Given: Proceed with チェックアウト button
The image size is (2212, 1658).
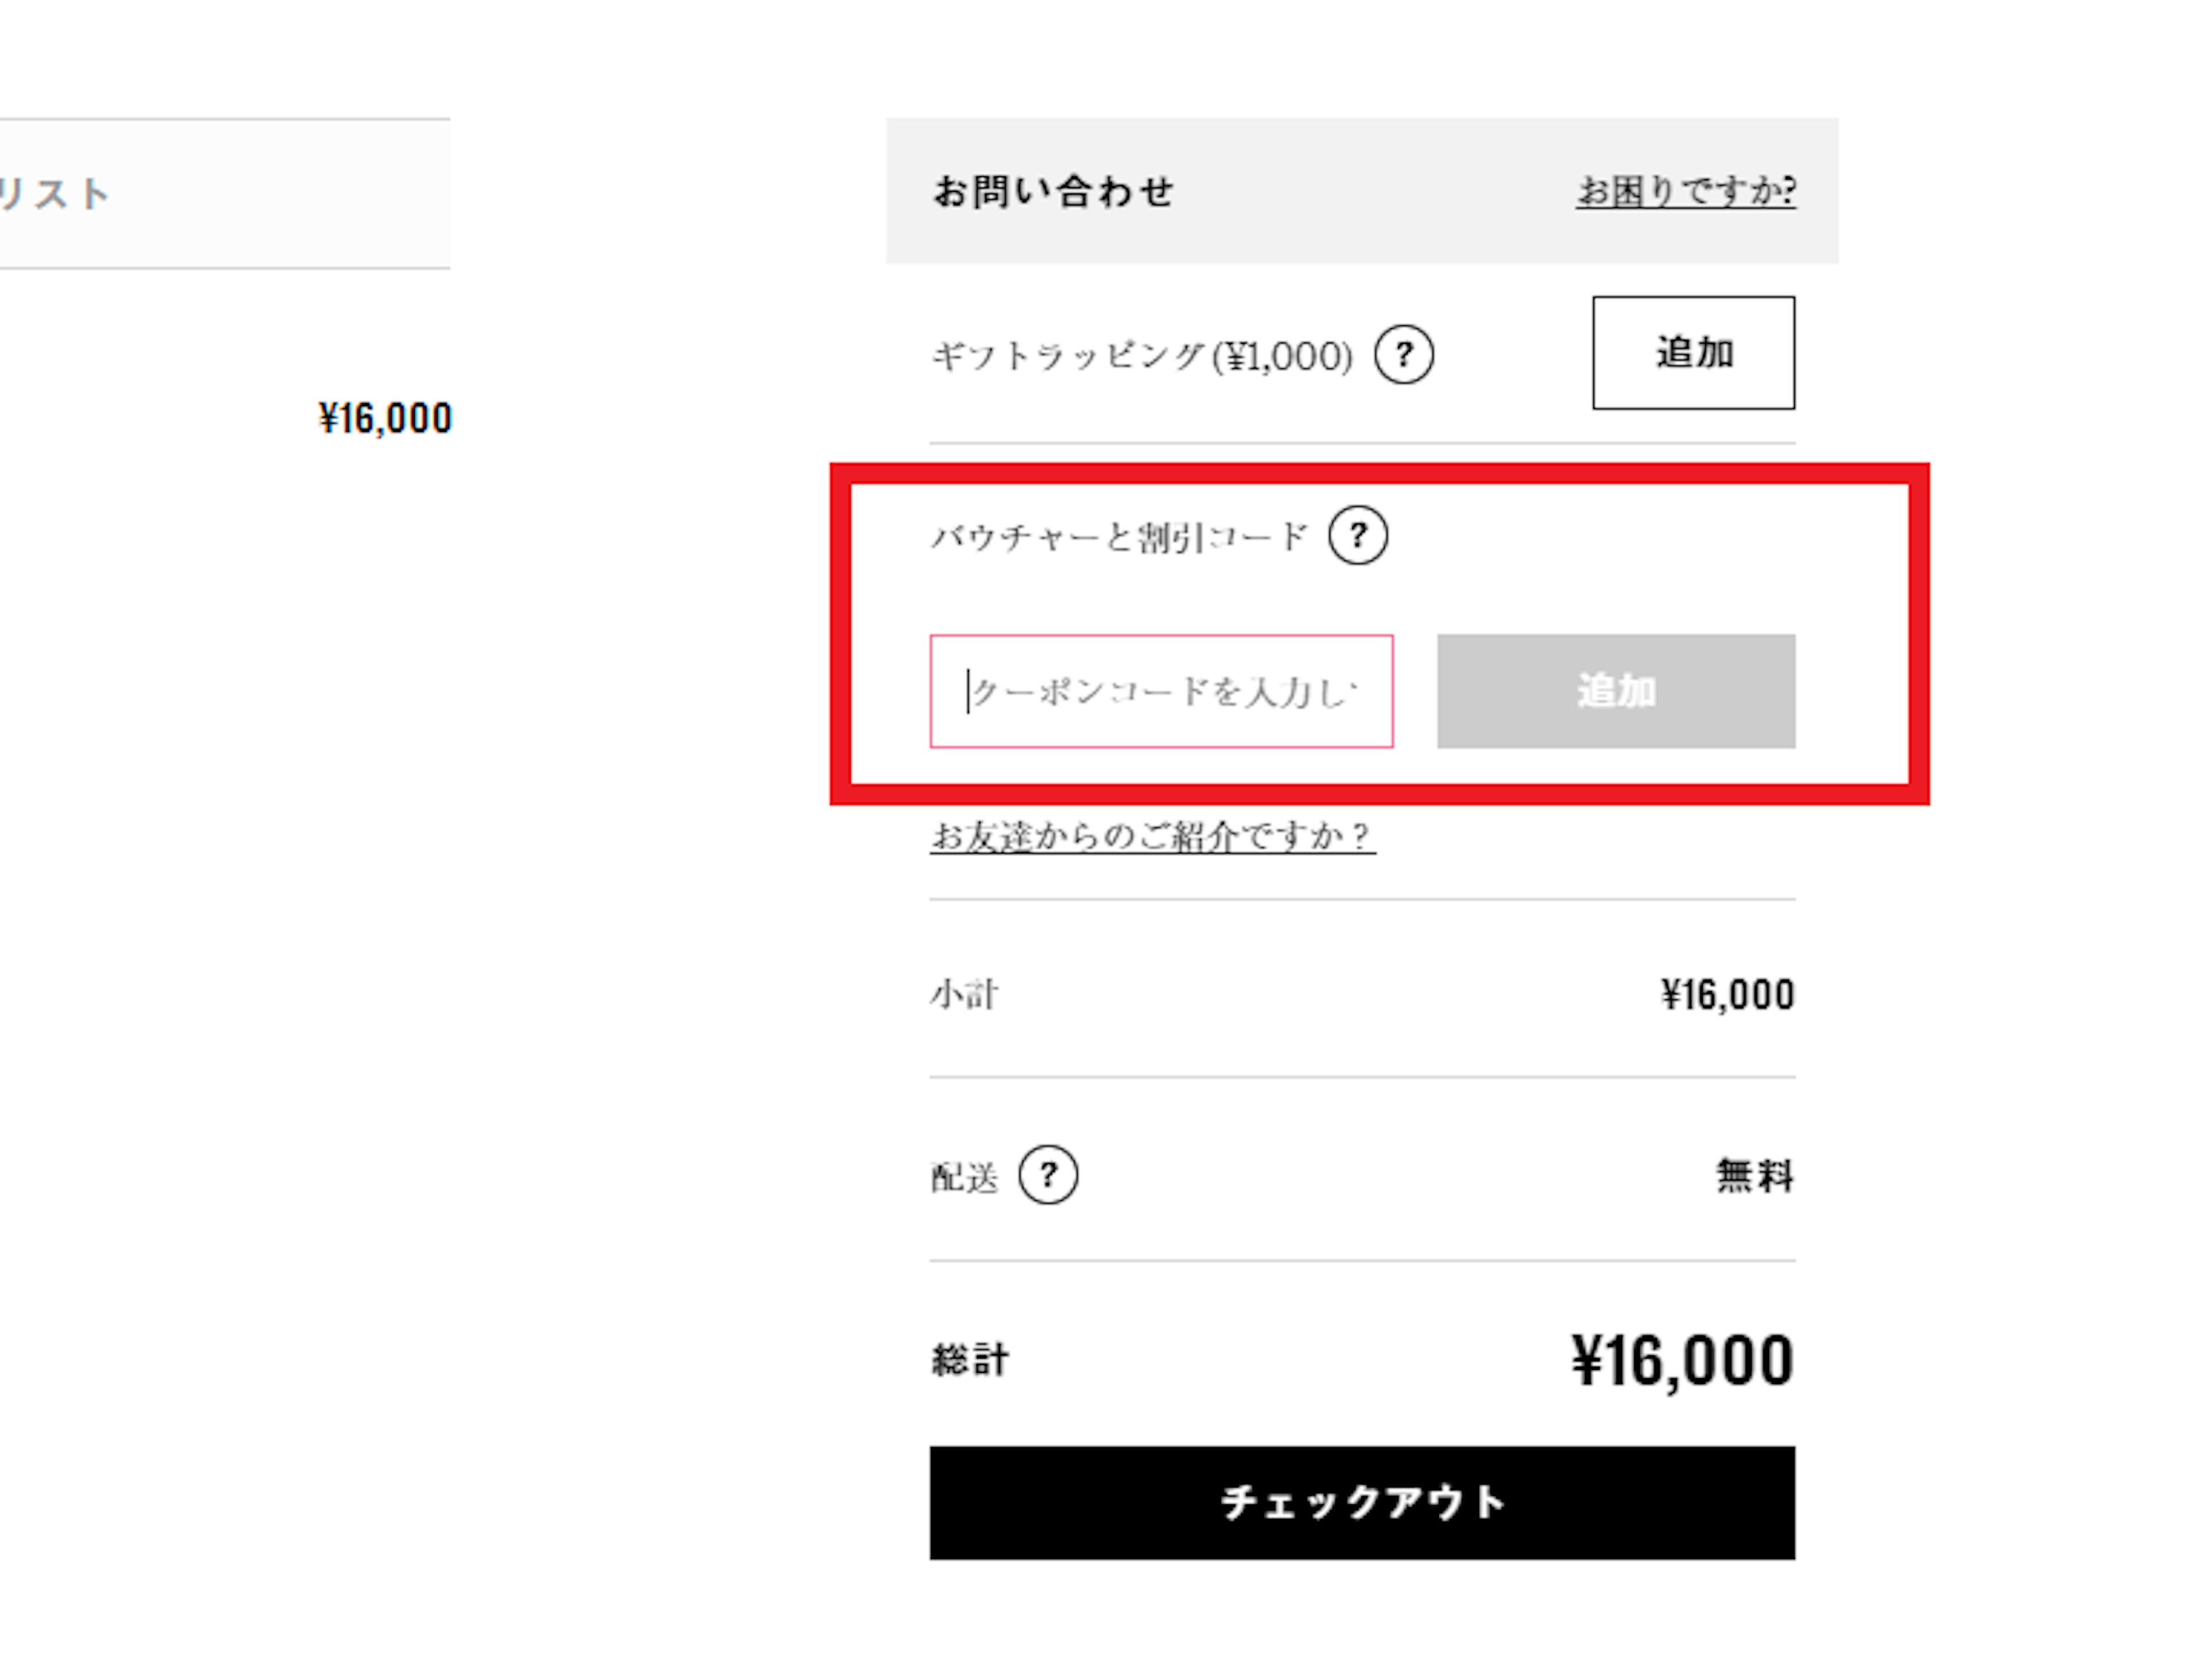Looking at the screenshot, I should pos(1362,1502).
